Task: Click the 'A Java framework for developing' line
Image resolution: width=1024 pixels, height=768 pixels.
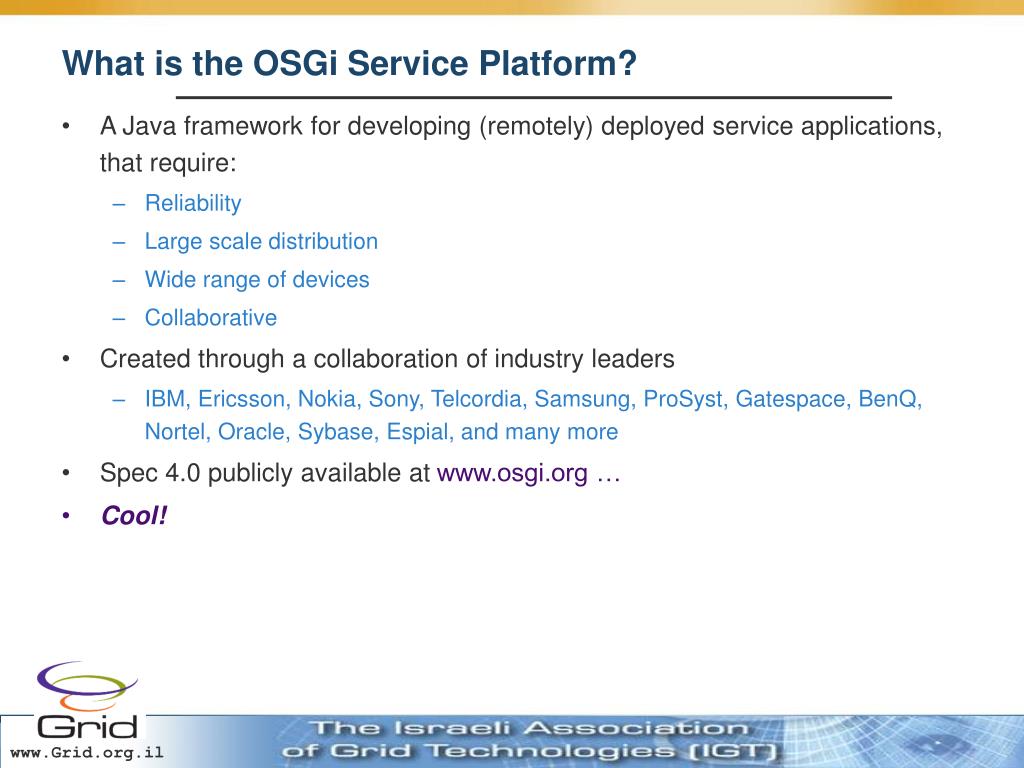Action: point(520,126)
